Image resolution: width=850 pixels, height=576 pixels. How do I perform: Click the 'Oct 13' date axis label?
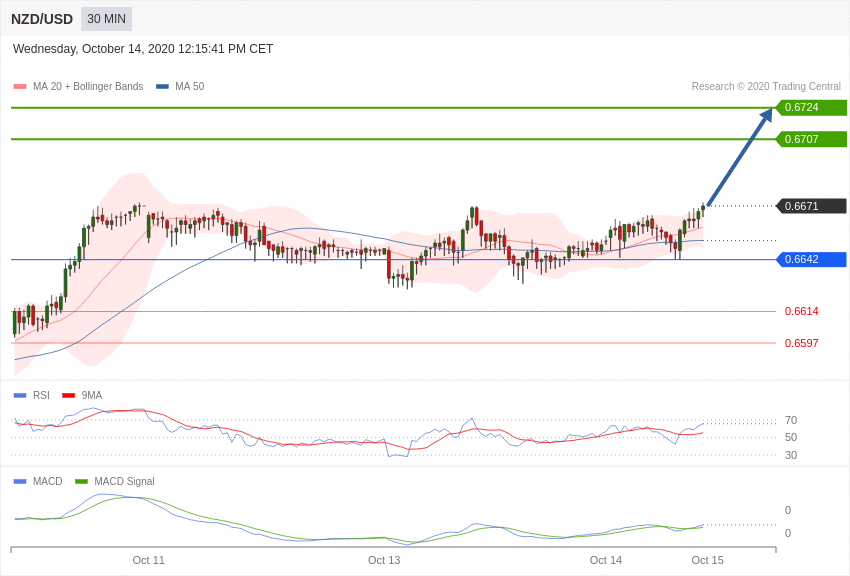(x=384, y=560)
